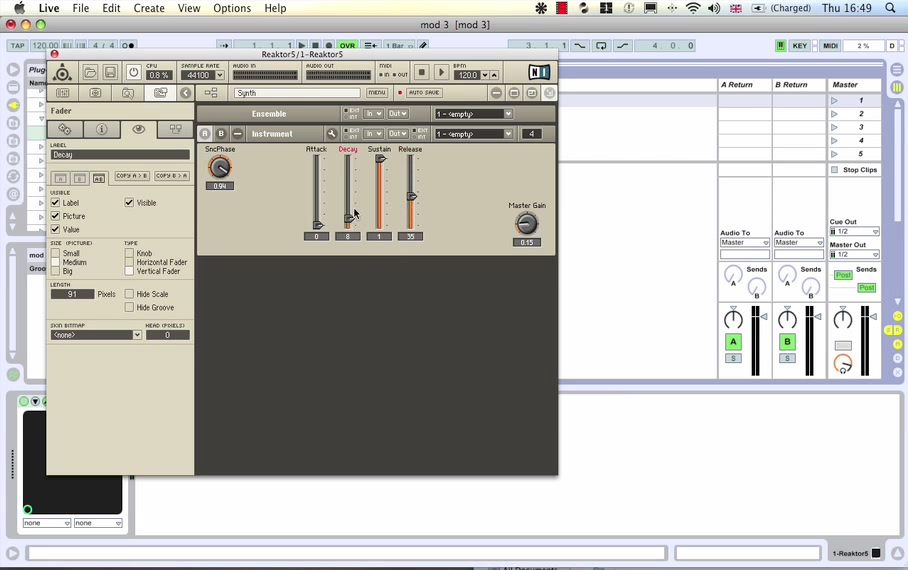908x570 pixels.
Task: Toggle the A Return track activator
Action: [x=733, y=342]
